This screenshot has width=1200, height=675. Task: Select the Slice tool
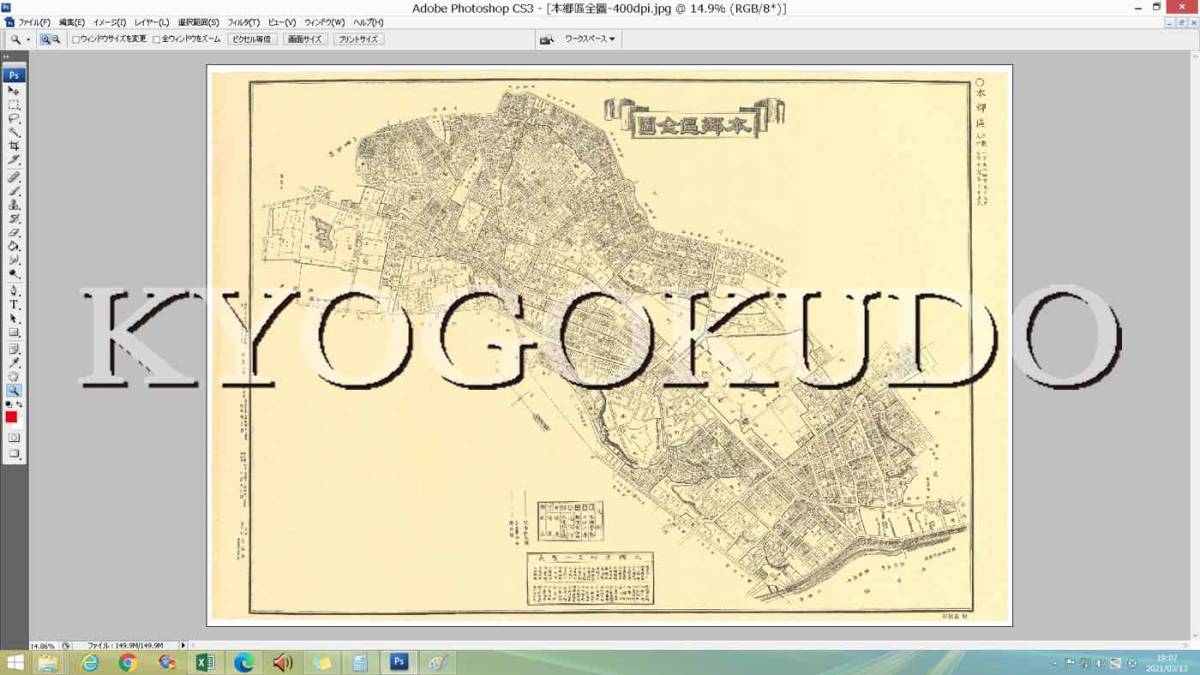14,160
